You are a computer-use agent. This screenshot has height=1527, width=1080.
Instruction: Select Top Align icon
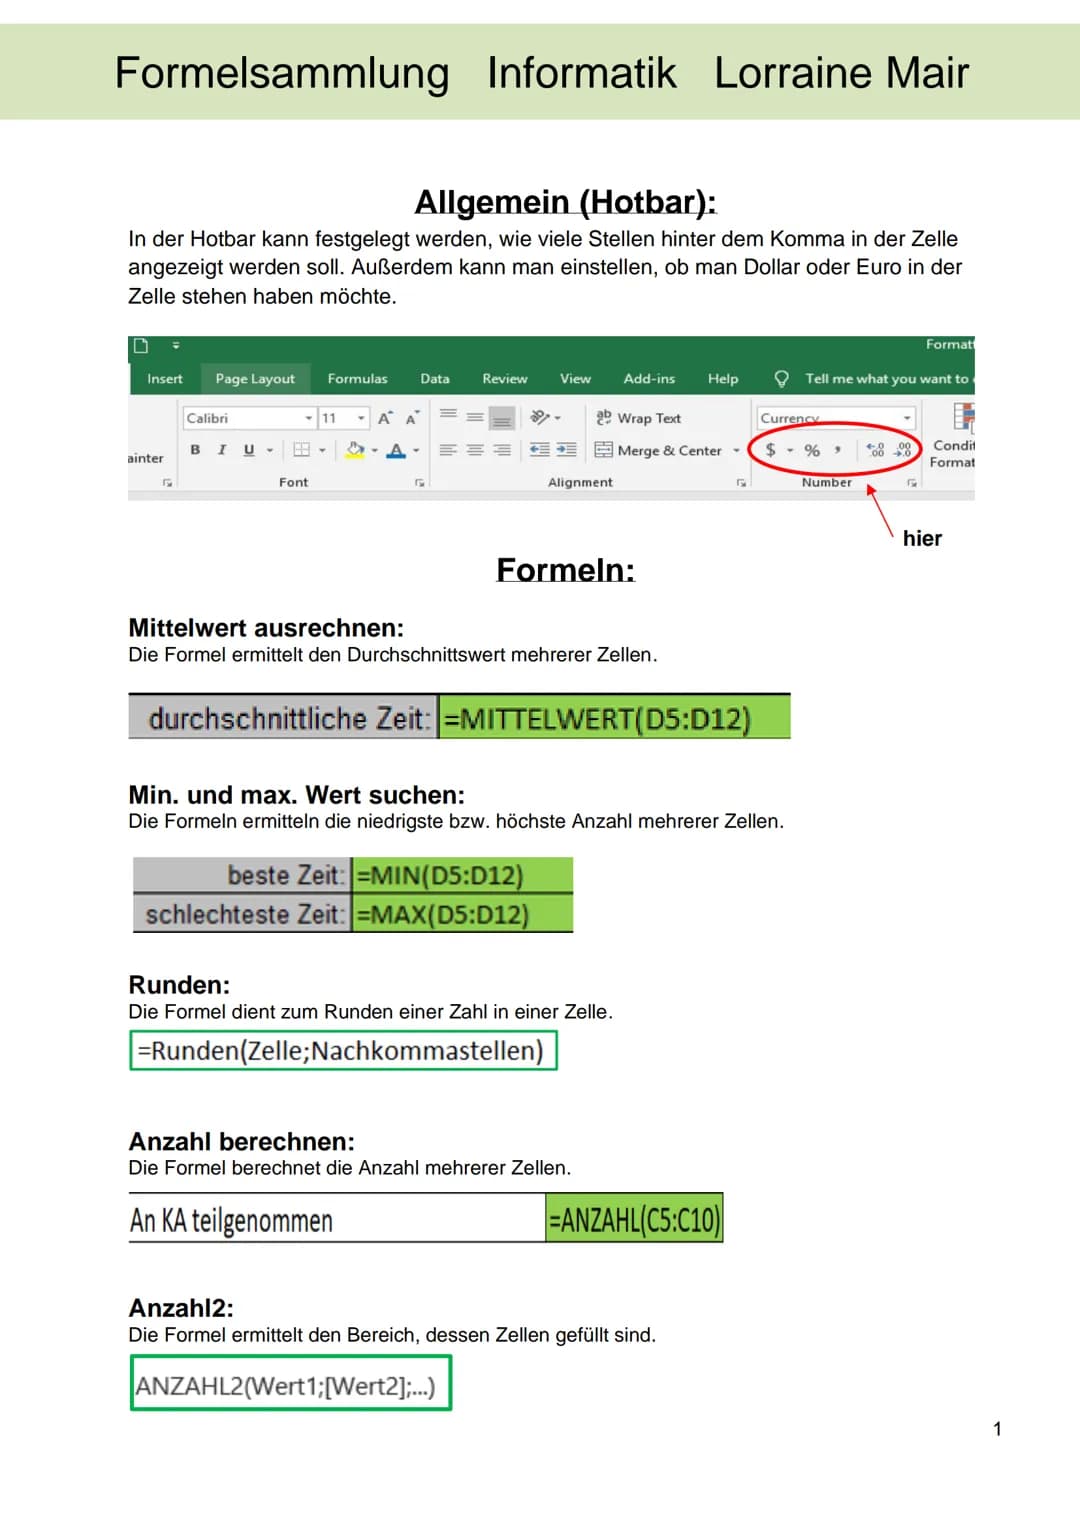point(449,414)
